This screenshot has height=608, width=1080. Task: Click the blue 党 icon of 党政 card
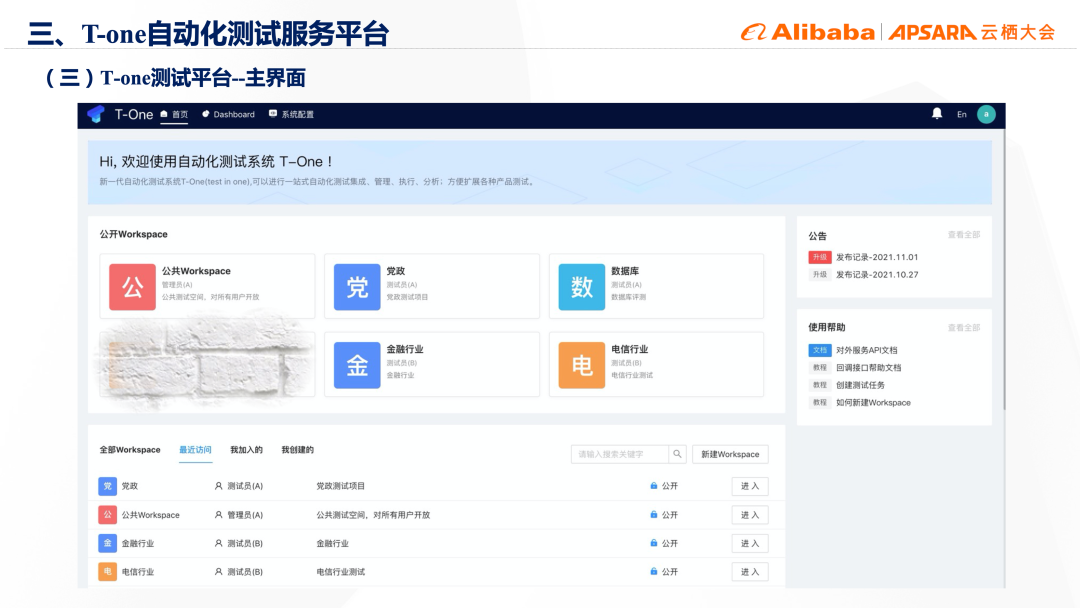[357, 287]
